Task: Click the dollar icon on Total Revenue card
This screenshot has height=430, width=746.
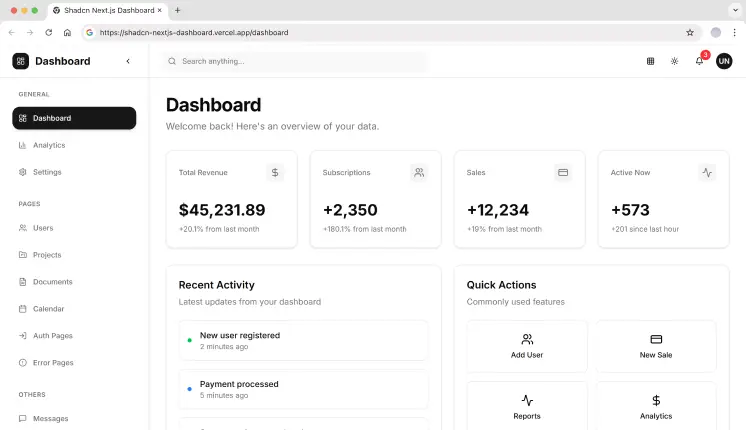Action: [x=275, y=173]
